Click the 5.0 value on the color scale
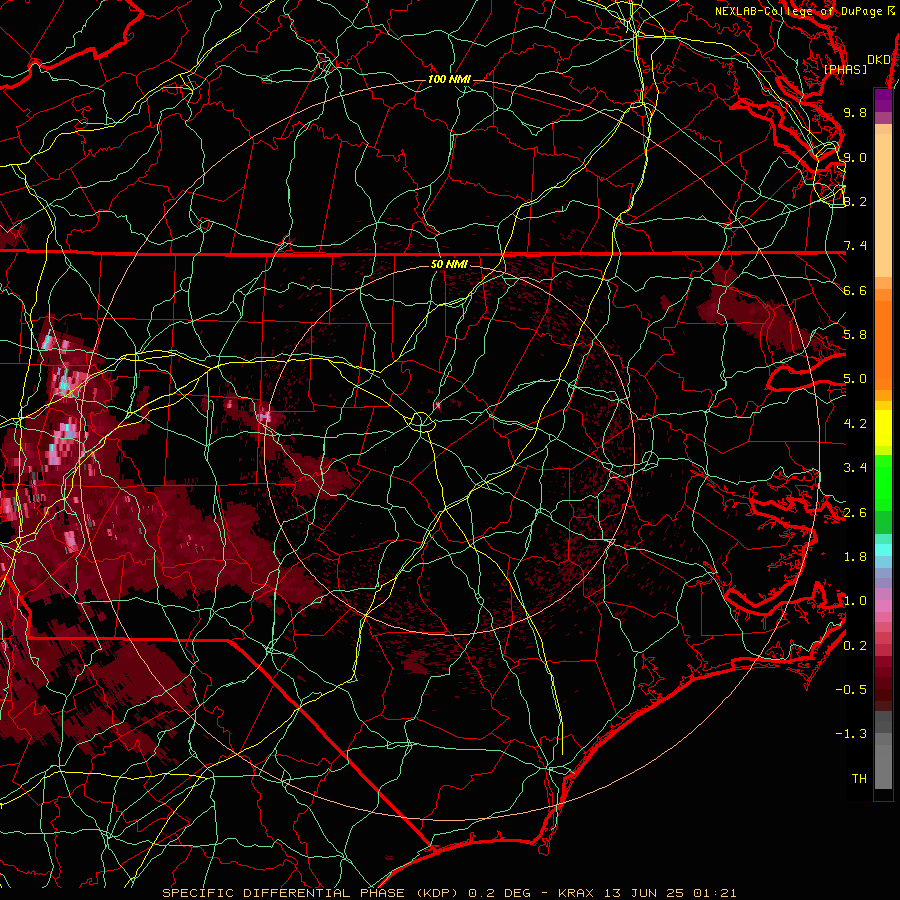This screenshot has width=900, height=900. click(855, 379)
